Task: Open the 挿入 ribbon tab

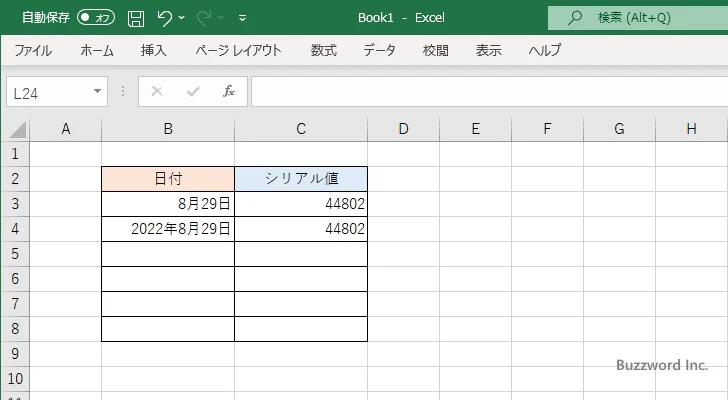Action: 154,50
